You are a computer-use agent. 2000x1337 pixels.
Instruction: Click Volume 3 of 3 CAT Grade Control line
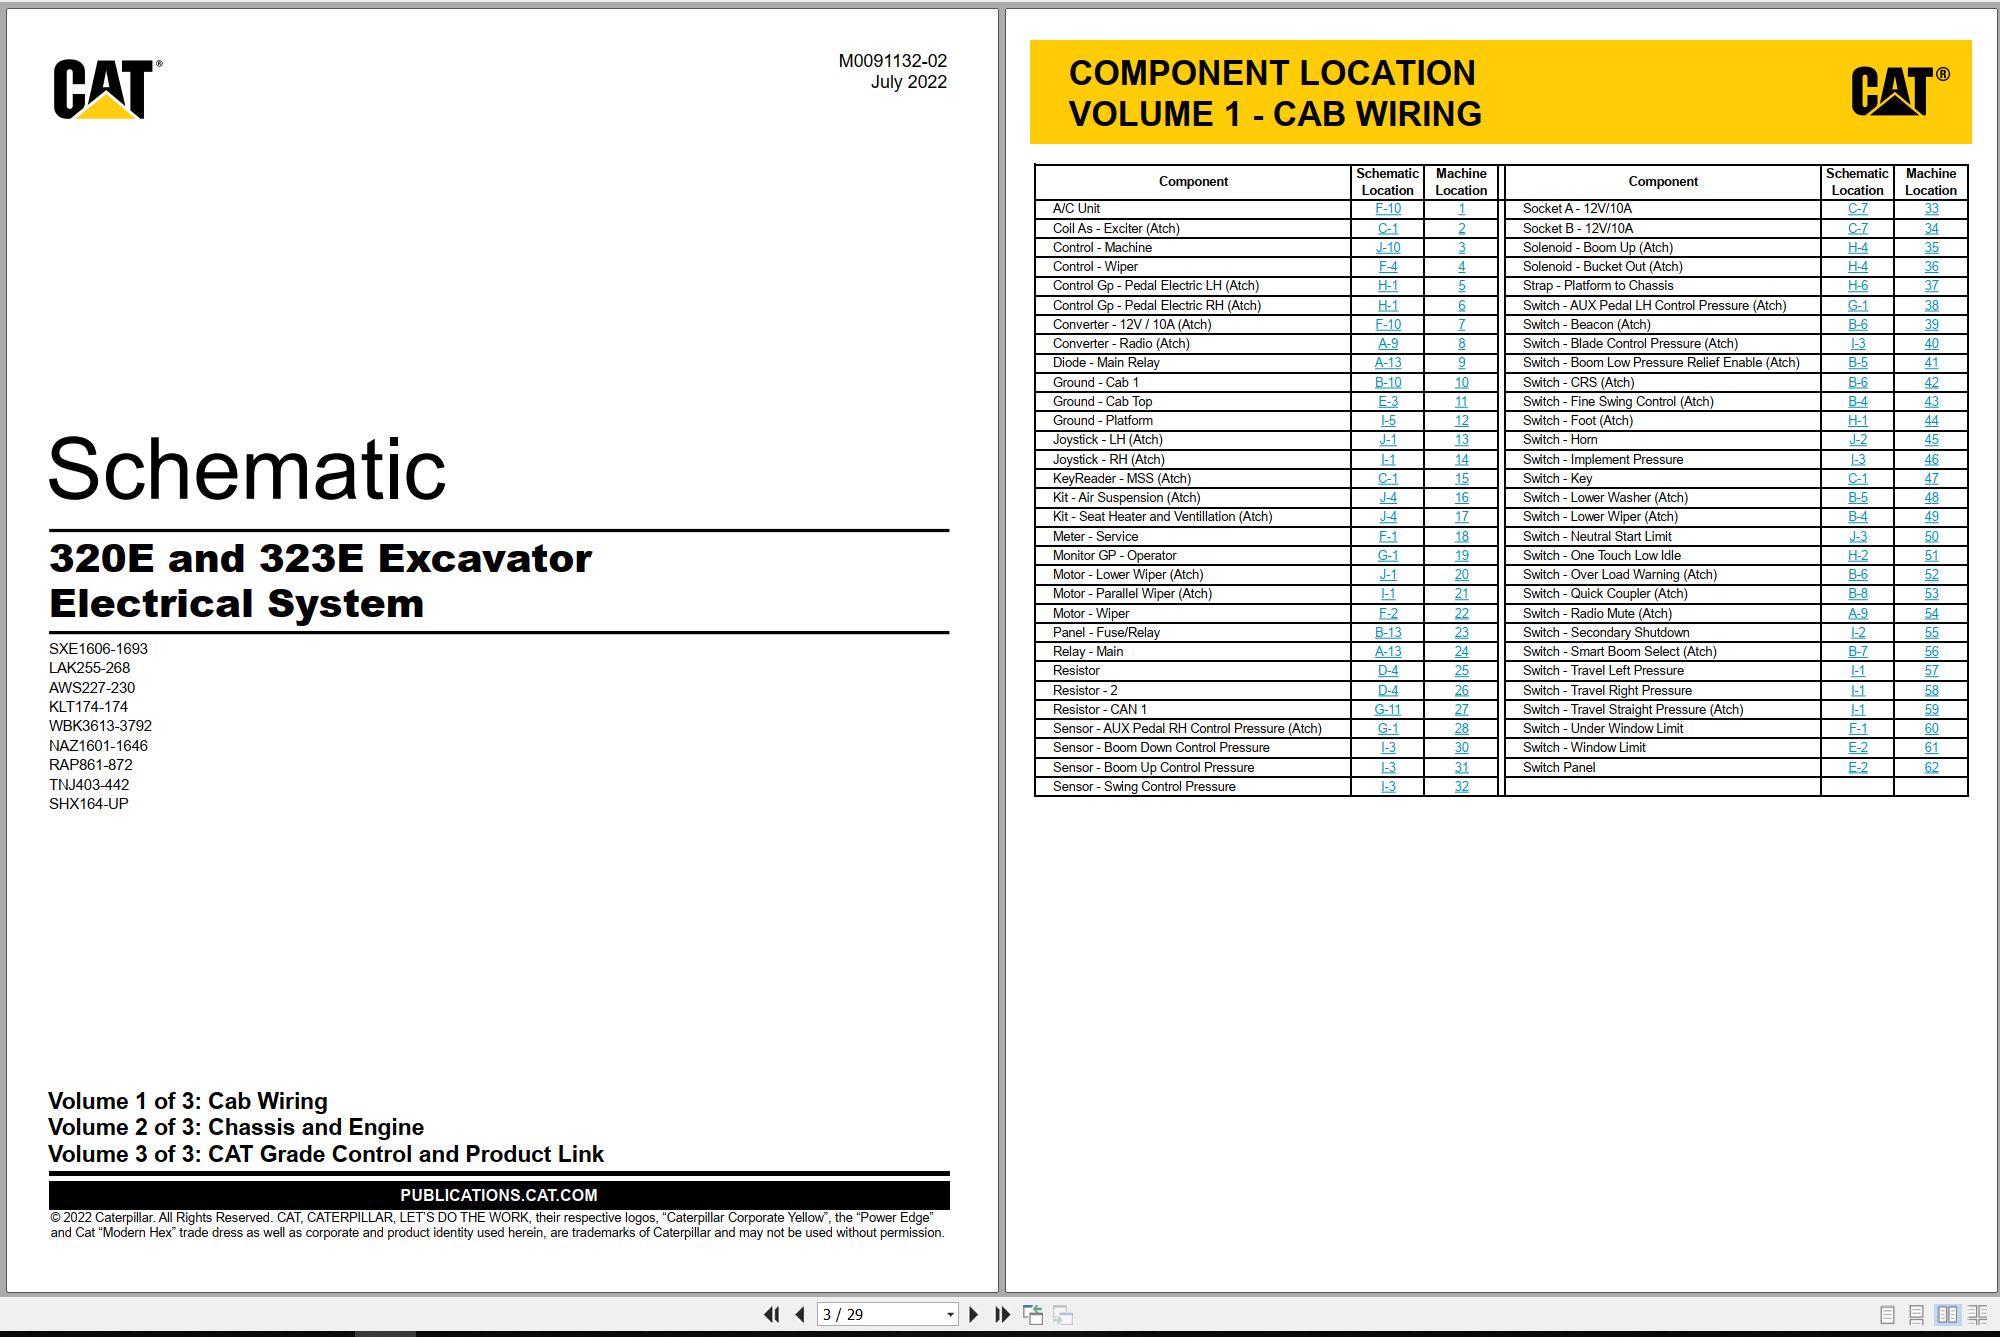coord(326,1154)
